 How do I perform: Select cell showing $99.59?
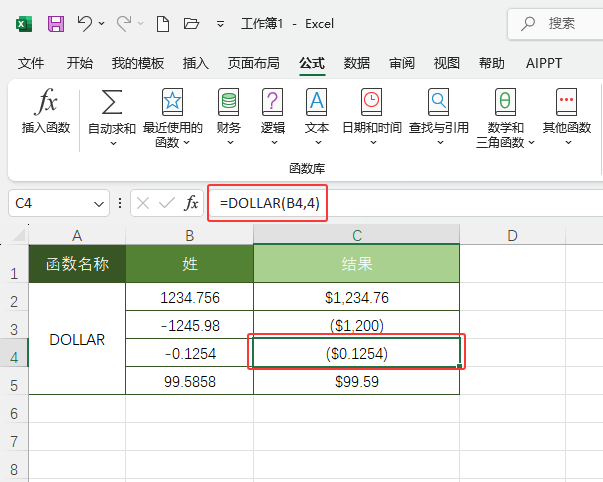356,381
